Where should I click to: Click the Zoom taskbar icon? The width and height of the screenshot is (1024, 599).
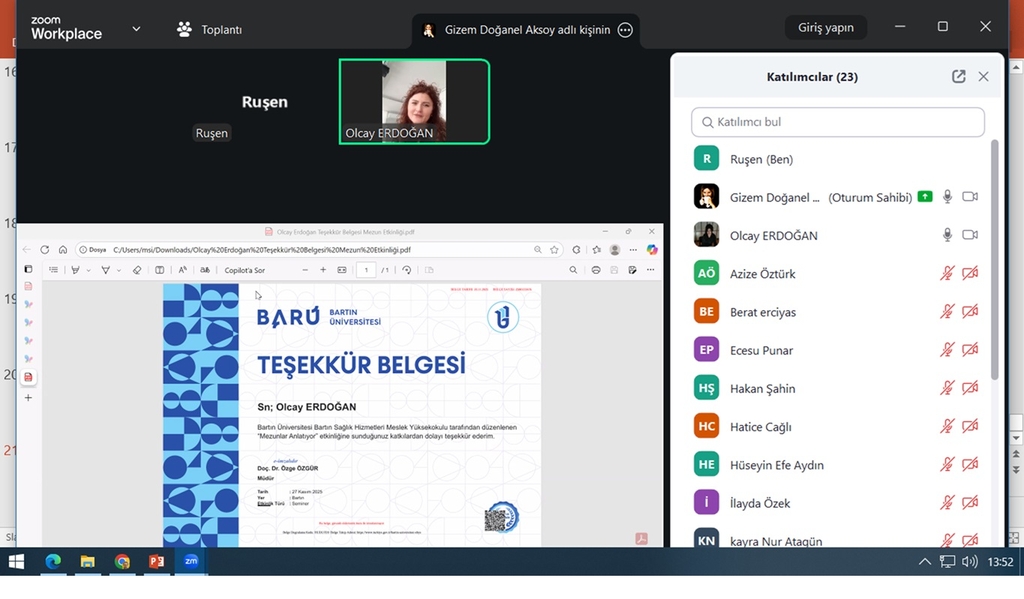coord(190,562)
